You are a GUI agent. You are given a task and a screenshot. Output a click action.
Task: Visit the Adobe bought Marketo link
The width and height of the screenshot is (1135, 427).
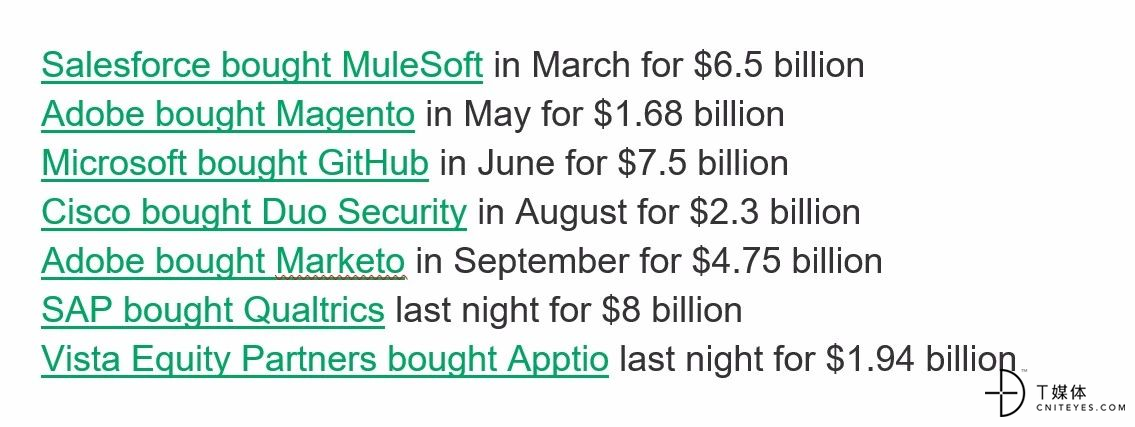(x=223, y=261)
